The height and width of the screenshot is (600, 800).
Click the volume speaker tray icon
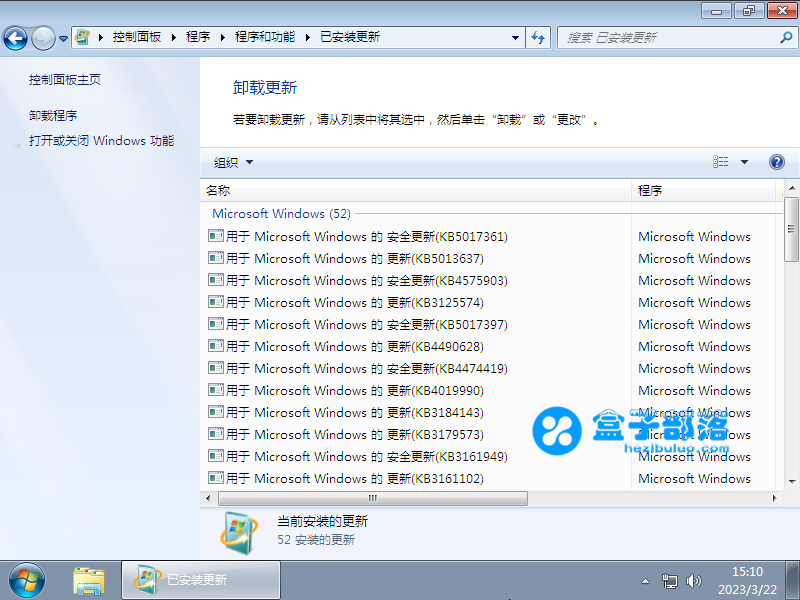(694, 581)
